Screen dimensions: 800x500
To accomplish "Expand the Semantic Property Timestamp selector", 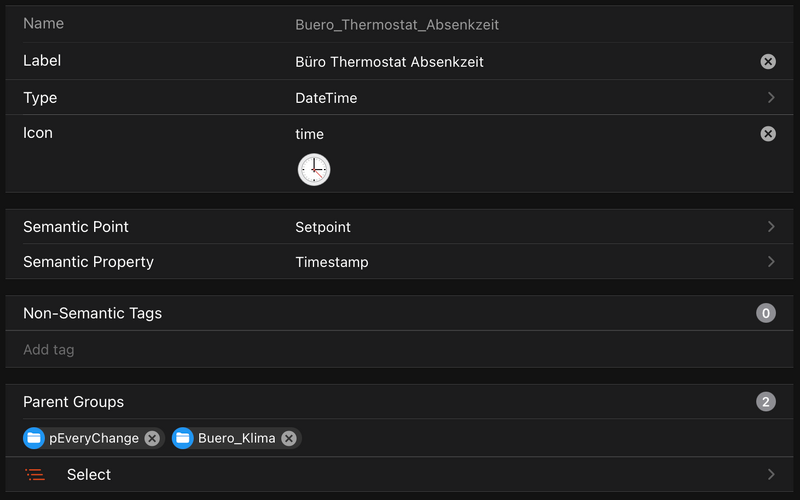I will pyautogui.click(x=771, y=262).
